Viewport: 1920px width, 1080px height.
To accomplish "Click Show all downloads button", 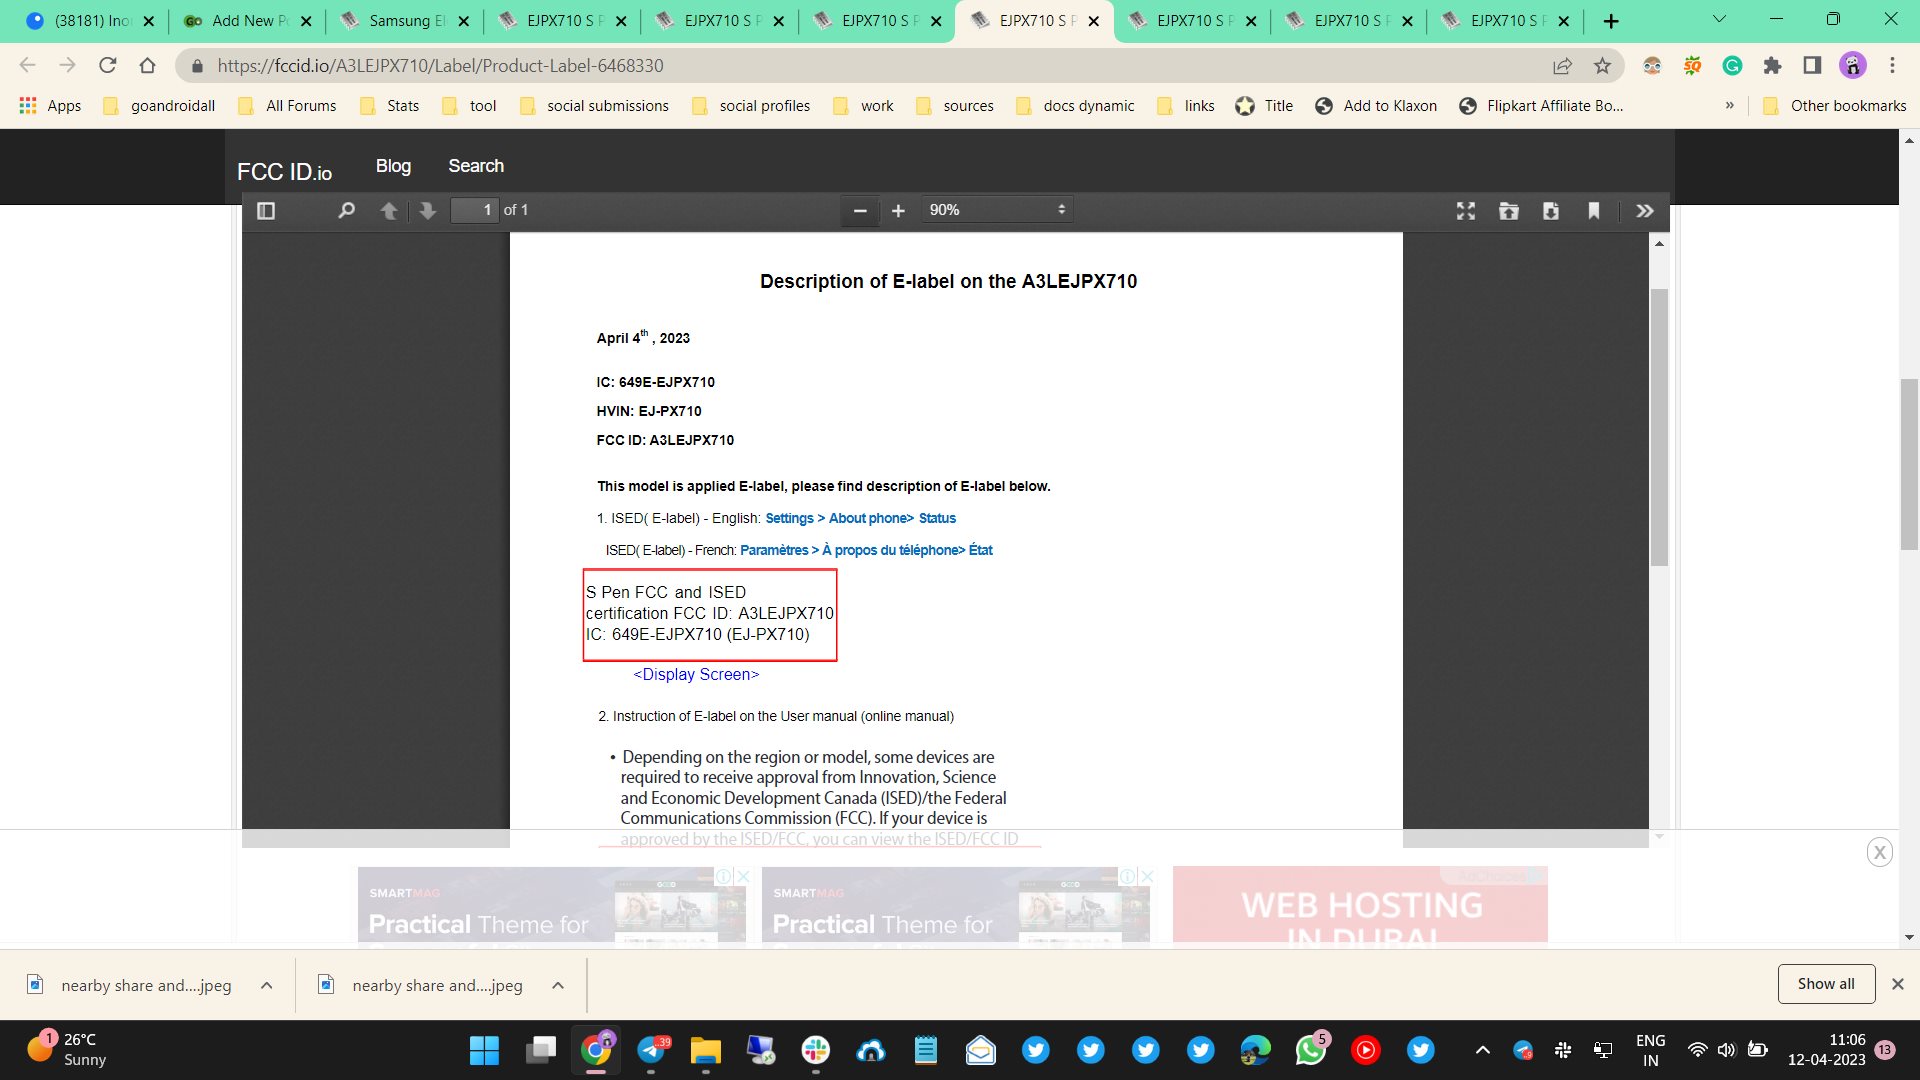I will click(x=1826, y=984).
